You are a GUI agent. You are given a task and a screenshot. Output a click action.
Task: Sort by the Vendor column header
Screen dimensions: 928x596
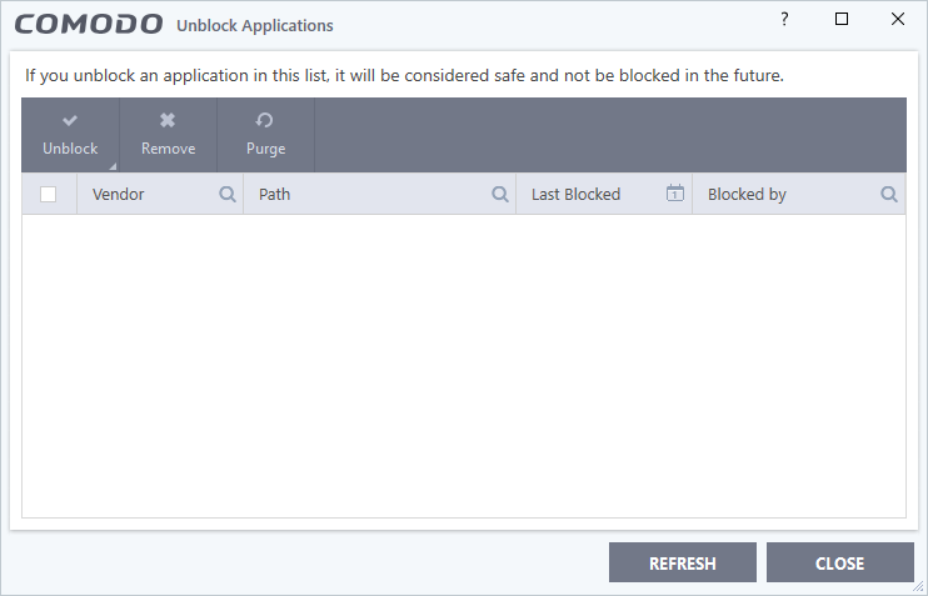pos(119,195)
